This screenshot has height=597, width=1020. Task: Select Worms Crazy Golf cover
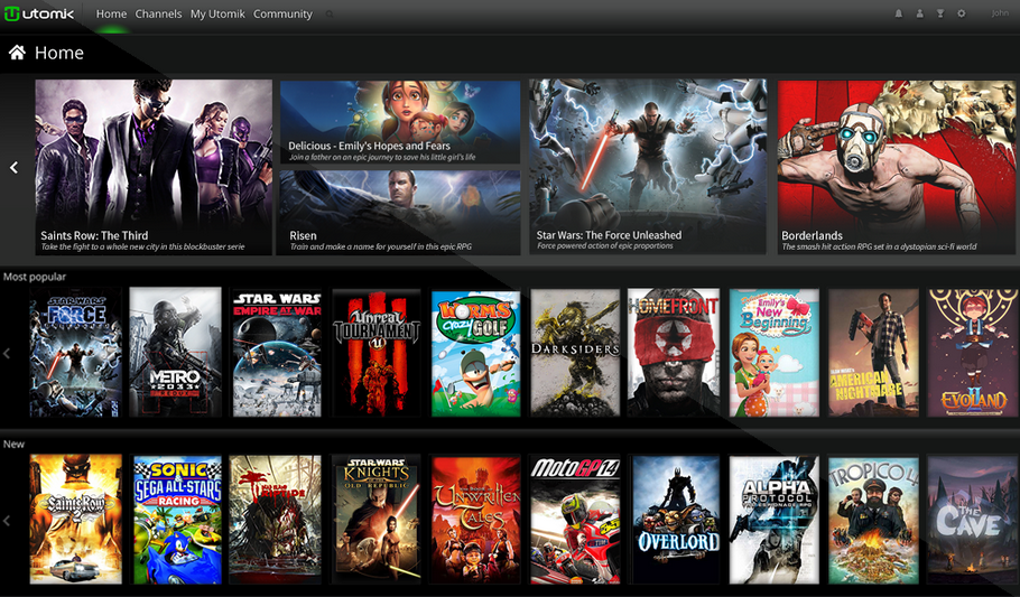click(476, 353)
